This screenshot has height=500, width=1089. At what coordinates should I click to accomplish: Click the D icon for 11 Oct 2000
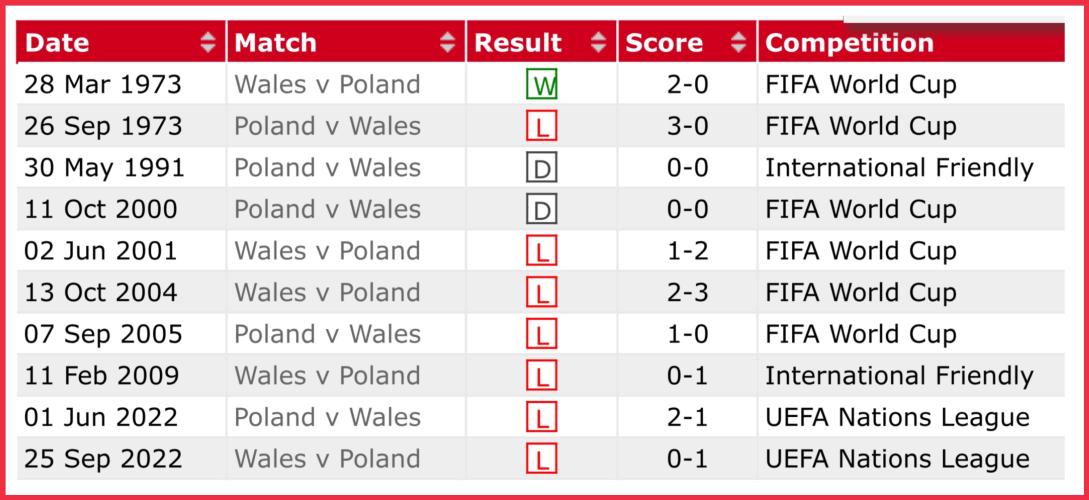click(541, 210)
